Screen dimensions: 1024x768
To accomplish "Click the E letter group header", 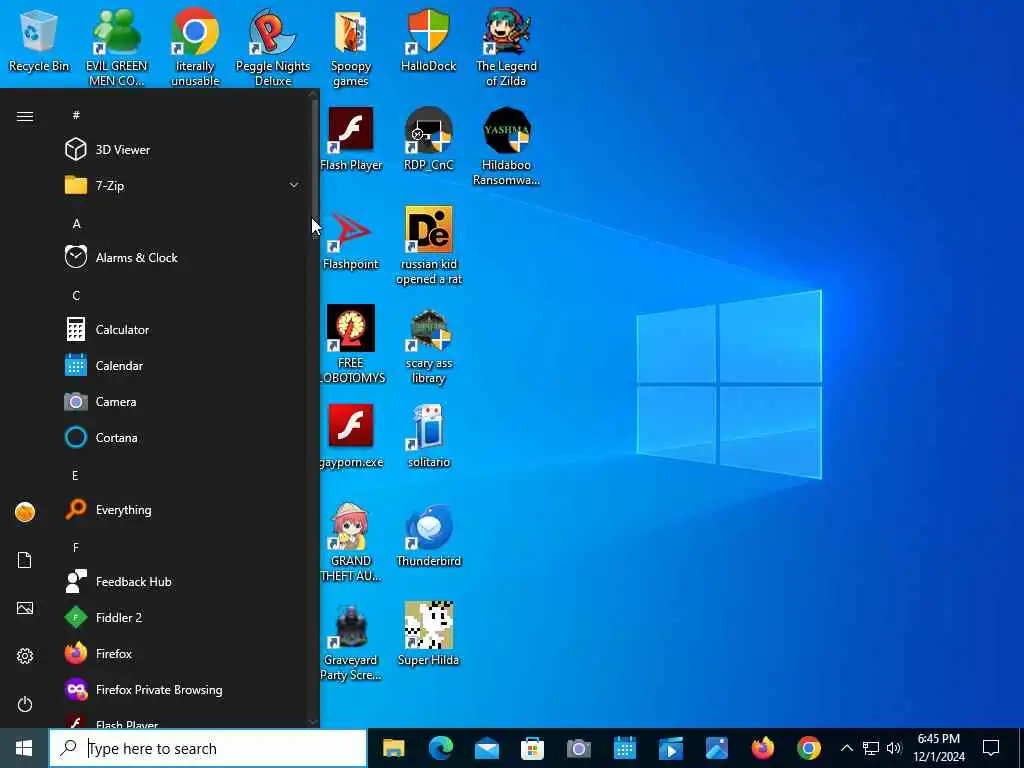I will pos(76,475).
